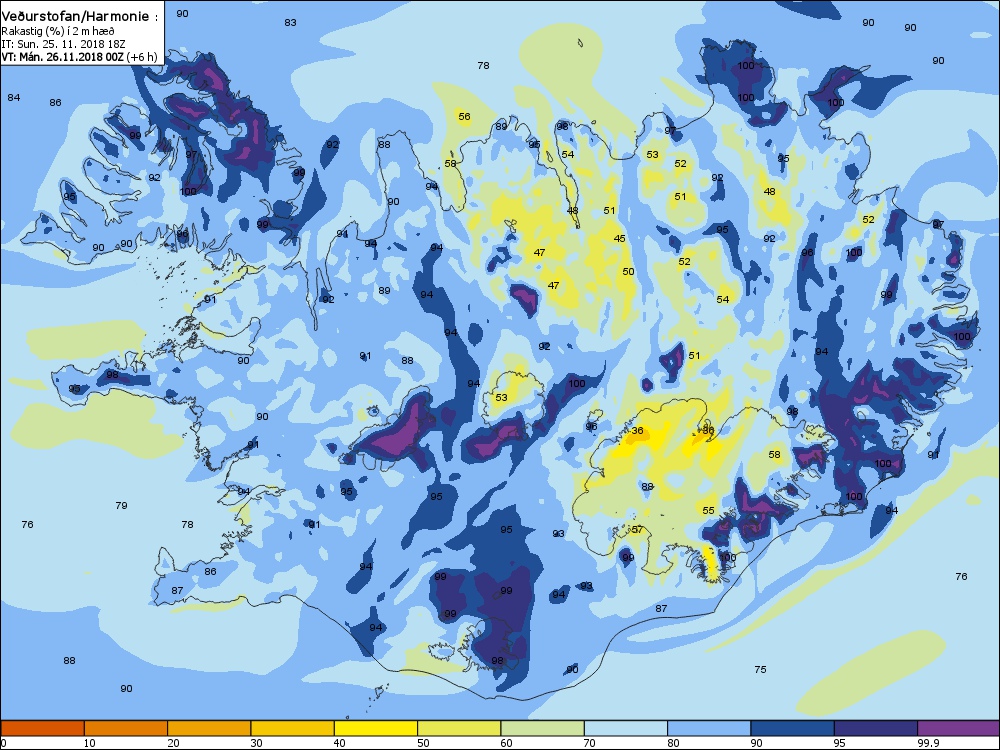Screen dimensions: 1000x750
Task: Click the map value '75' in the southeastern sea
Action: [x=760, y=670]
